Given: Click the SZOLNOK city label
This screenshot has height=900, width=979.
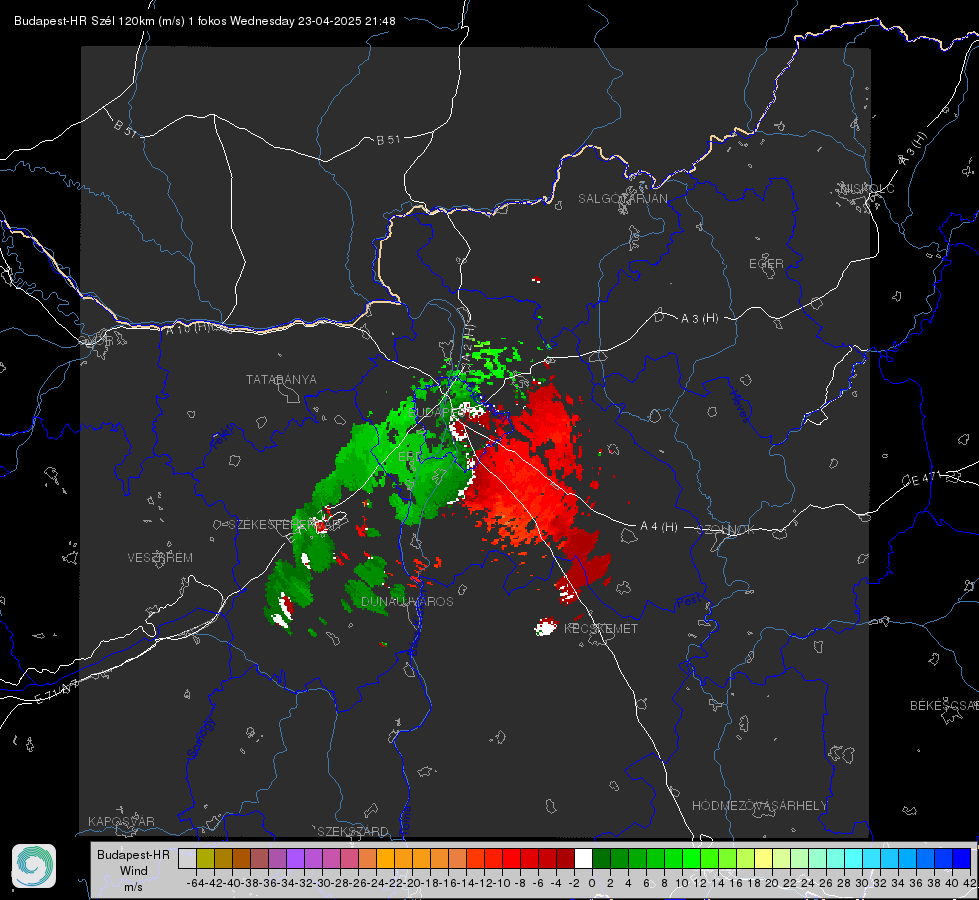Looking at the screenshot, I should (726, 530).
